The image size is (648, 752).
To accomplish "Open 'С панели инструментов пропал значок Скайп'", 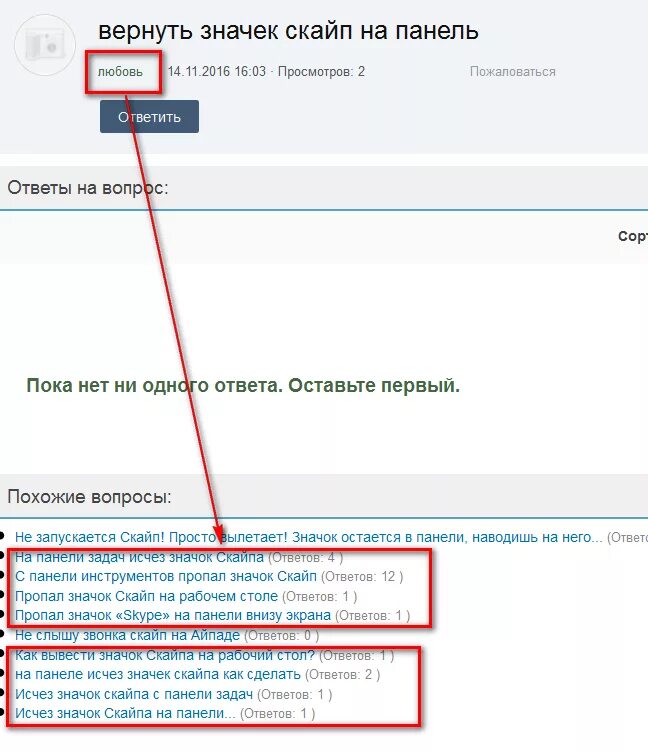I will click(x=165, y=576).
